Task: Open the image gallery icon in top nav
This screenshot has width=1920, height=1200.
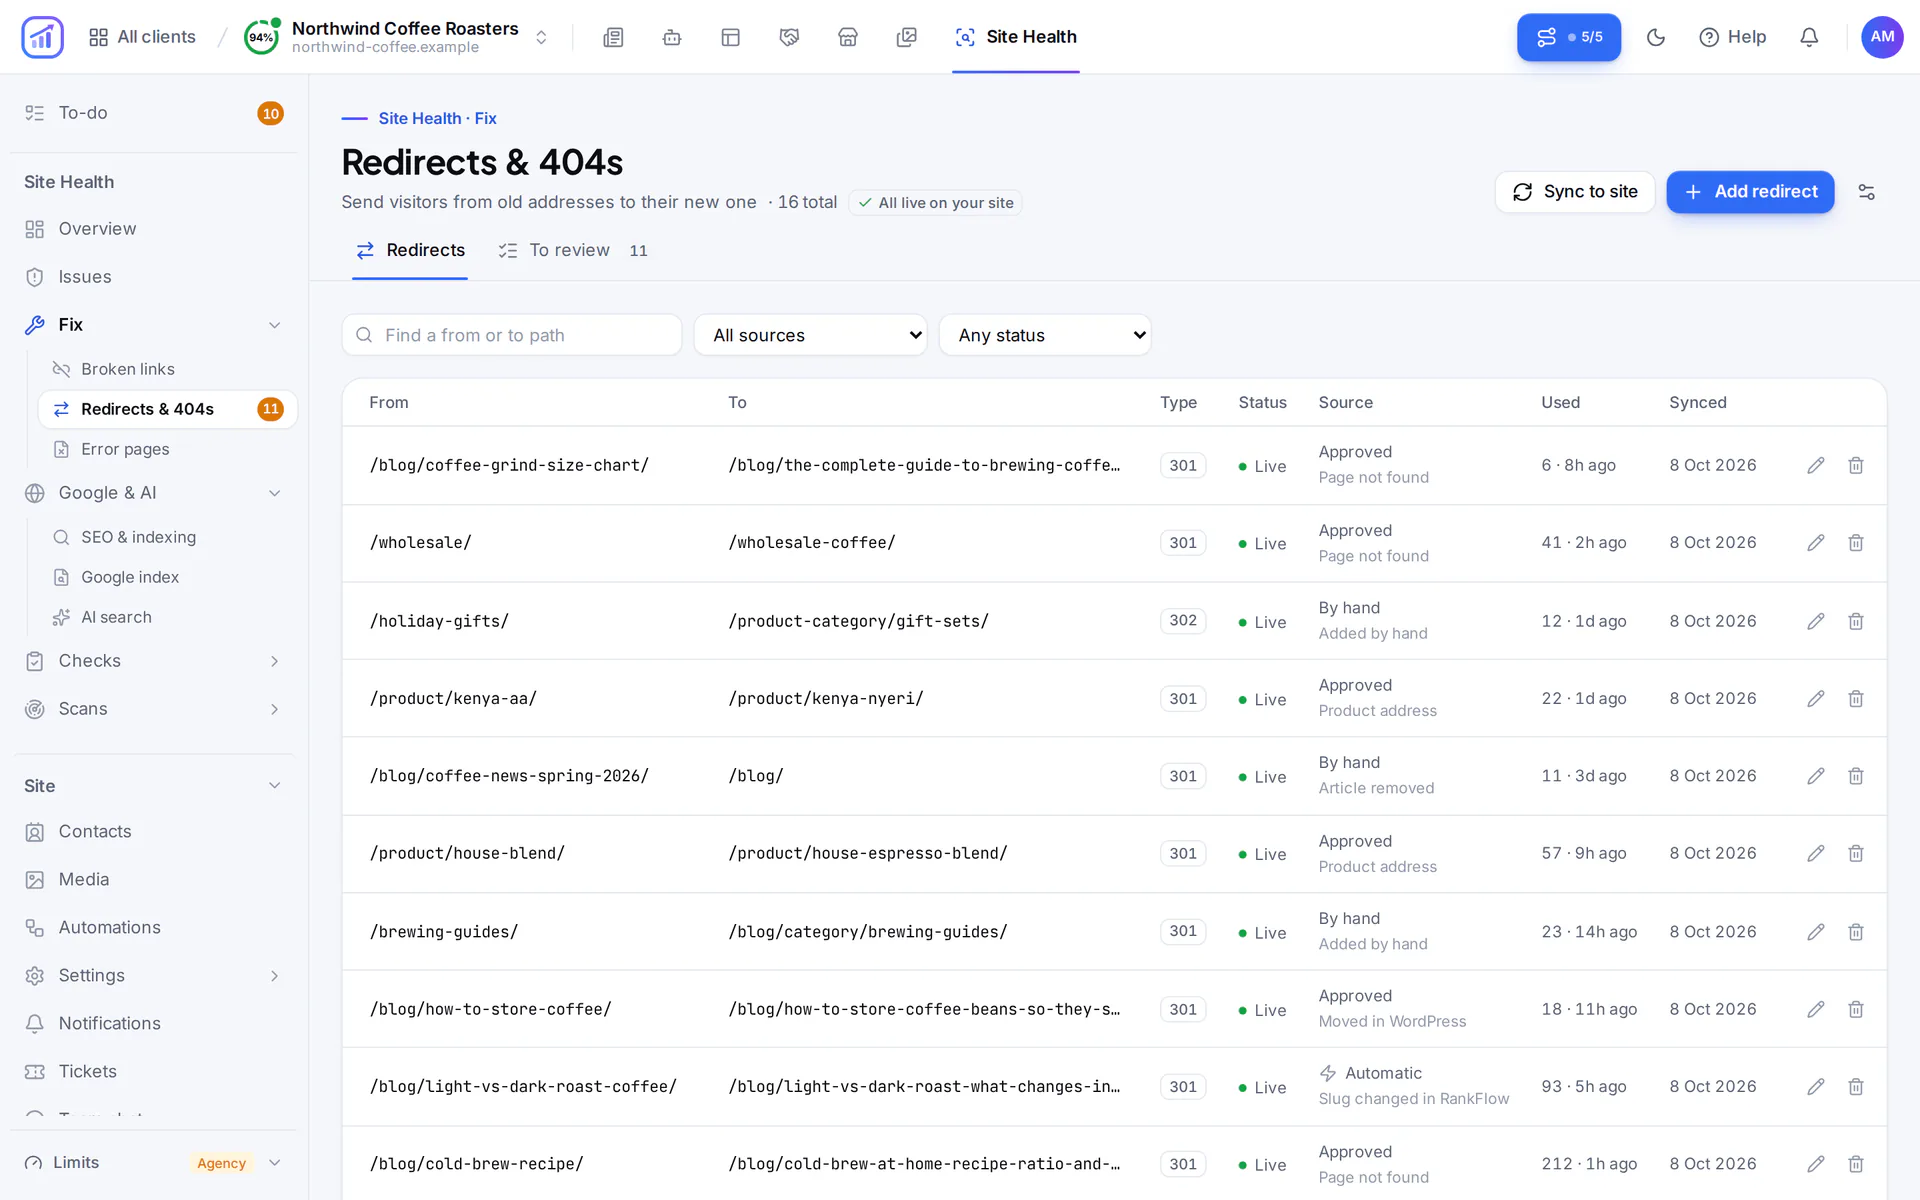Action: coord(907,37)
